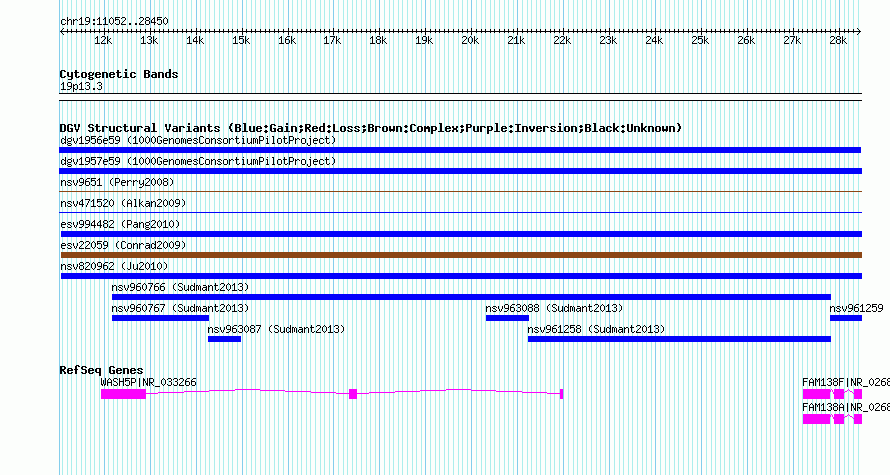The width and height of the screenshot is (890, 475).
Task: Open WASH5P|NR_033266 gene label
Action: tap(149, 382)
